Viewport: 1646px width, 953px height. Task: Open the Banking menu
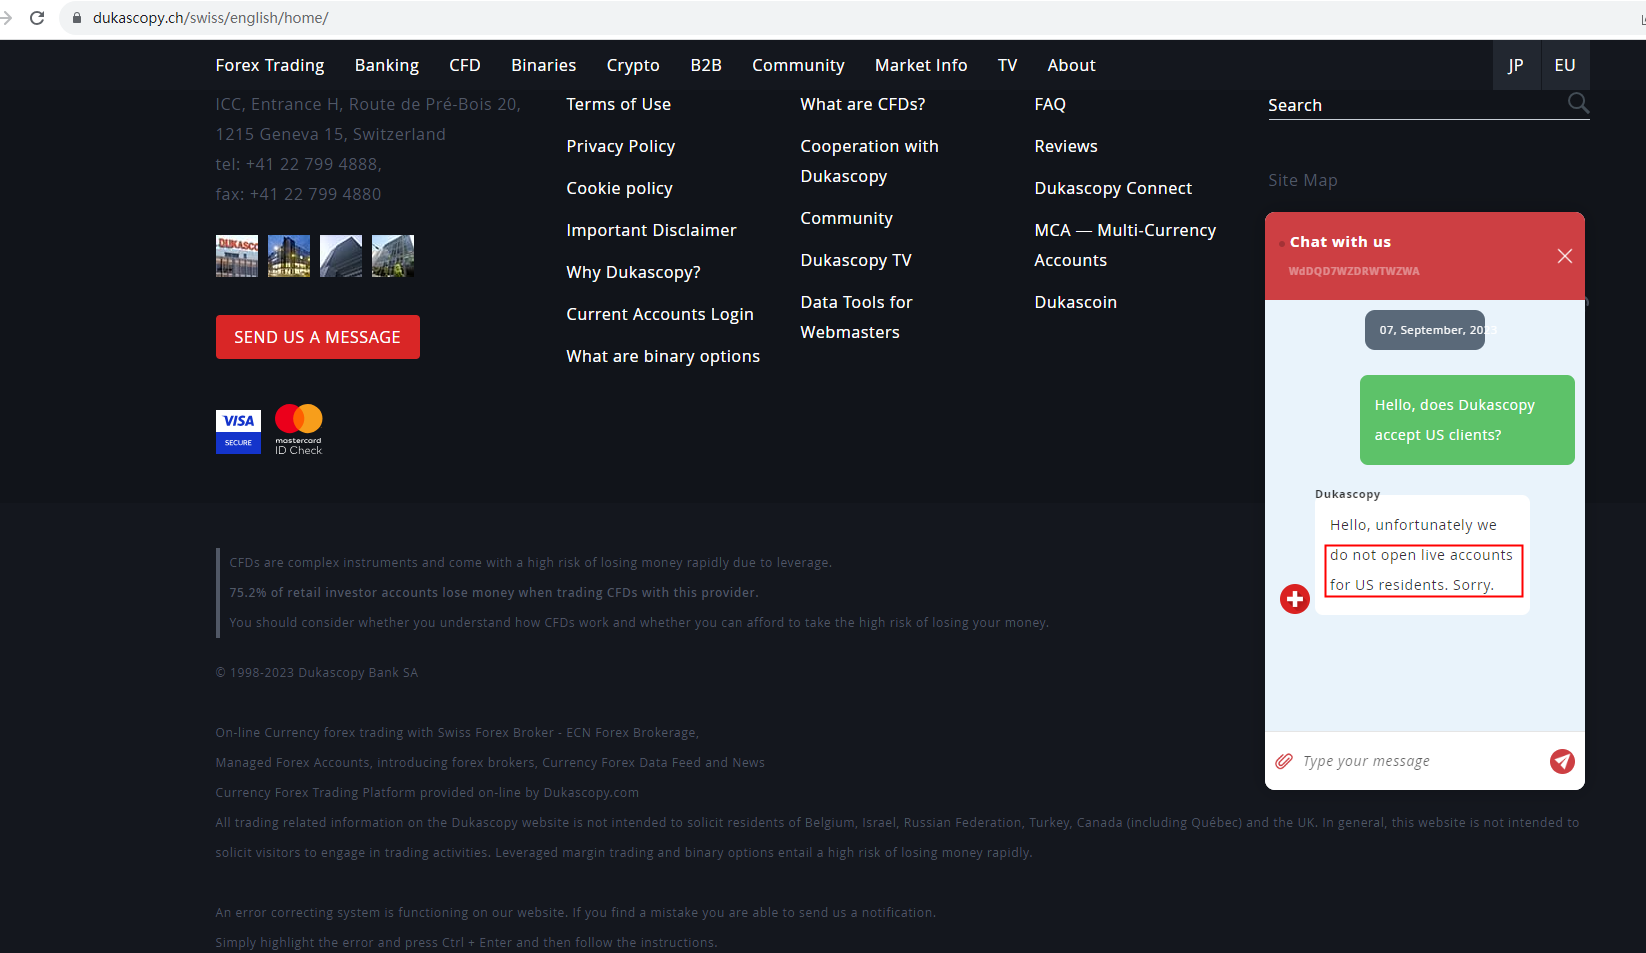click(387, 65)
